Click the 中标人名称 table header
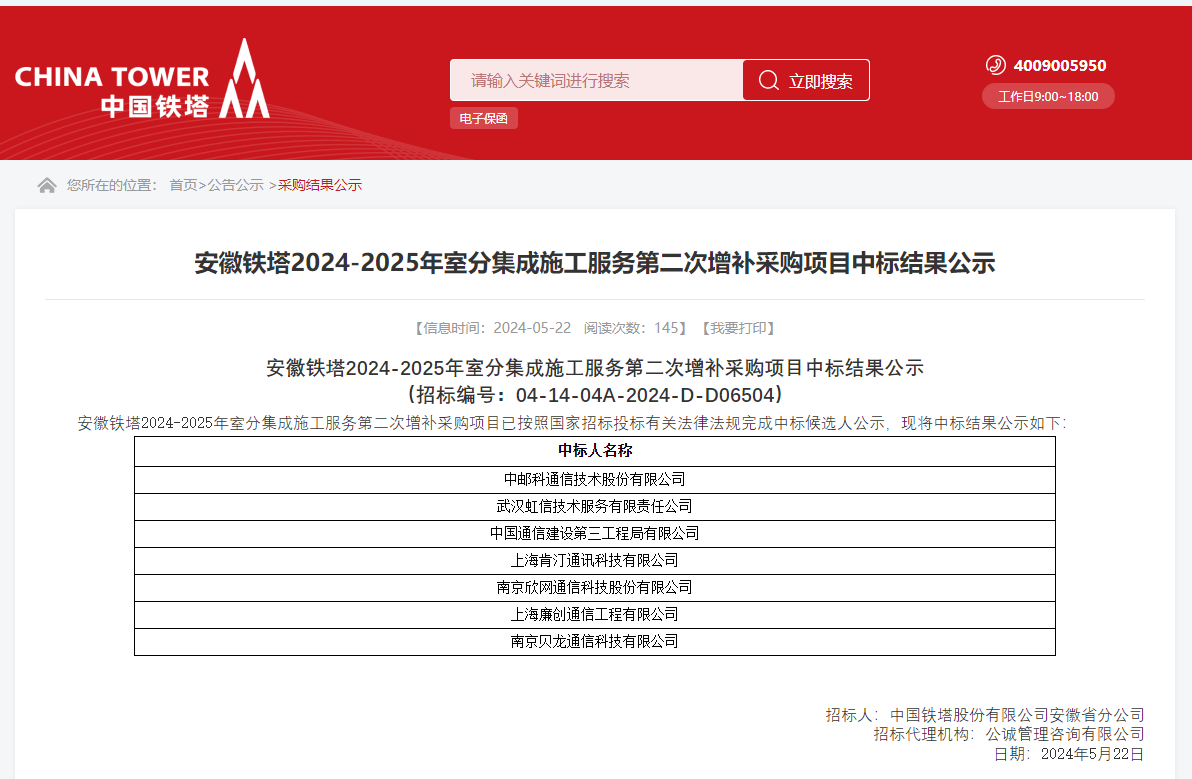Viewport: 1192px width, 779px height. point(594,451)
